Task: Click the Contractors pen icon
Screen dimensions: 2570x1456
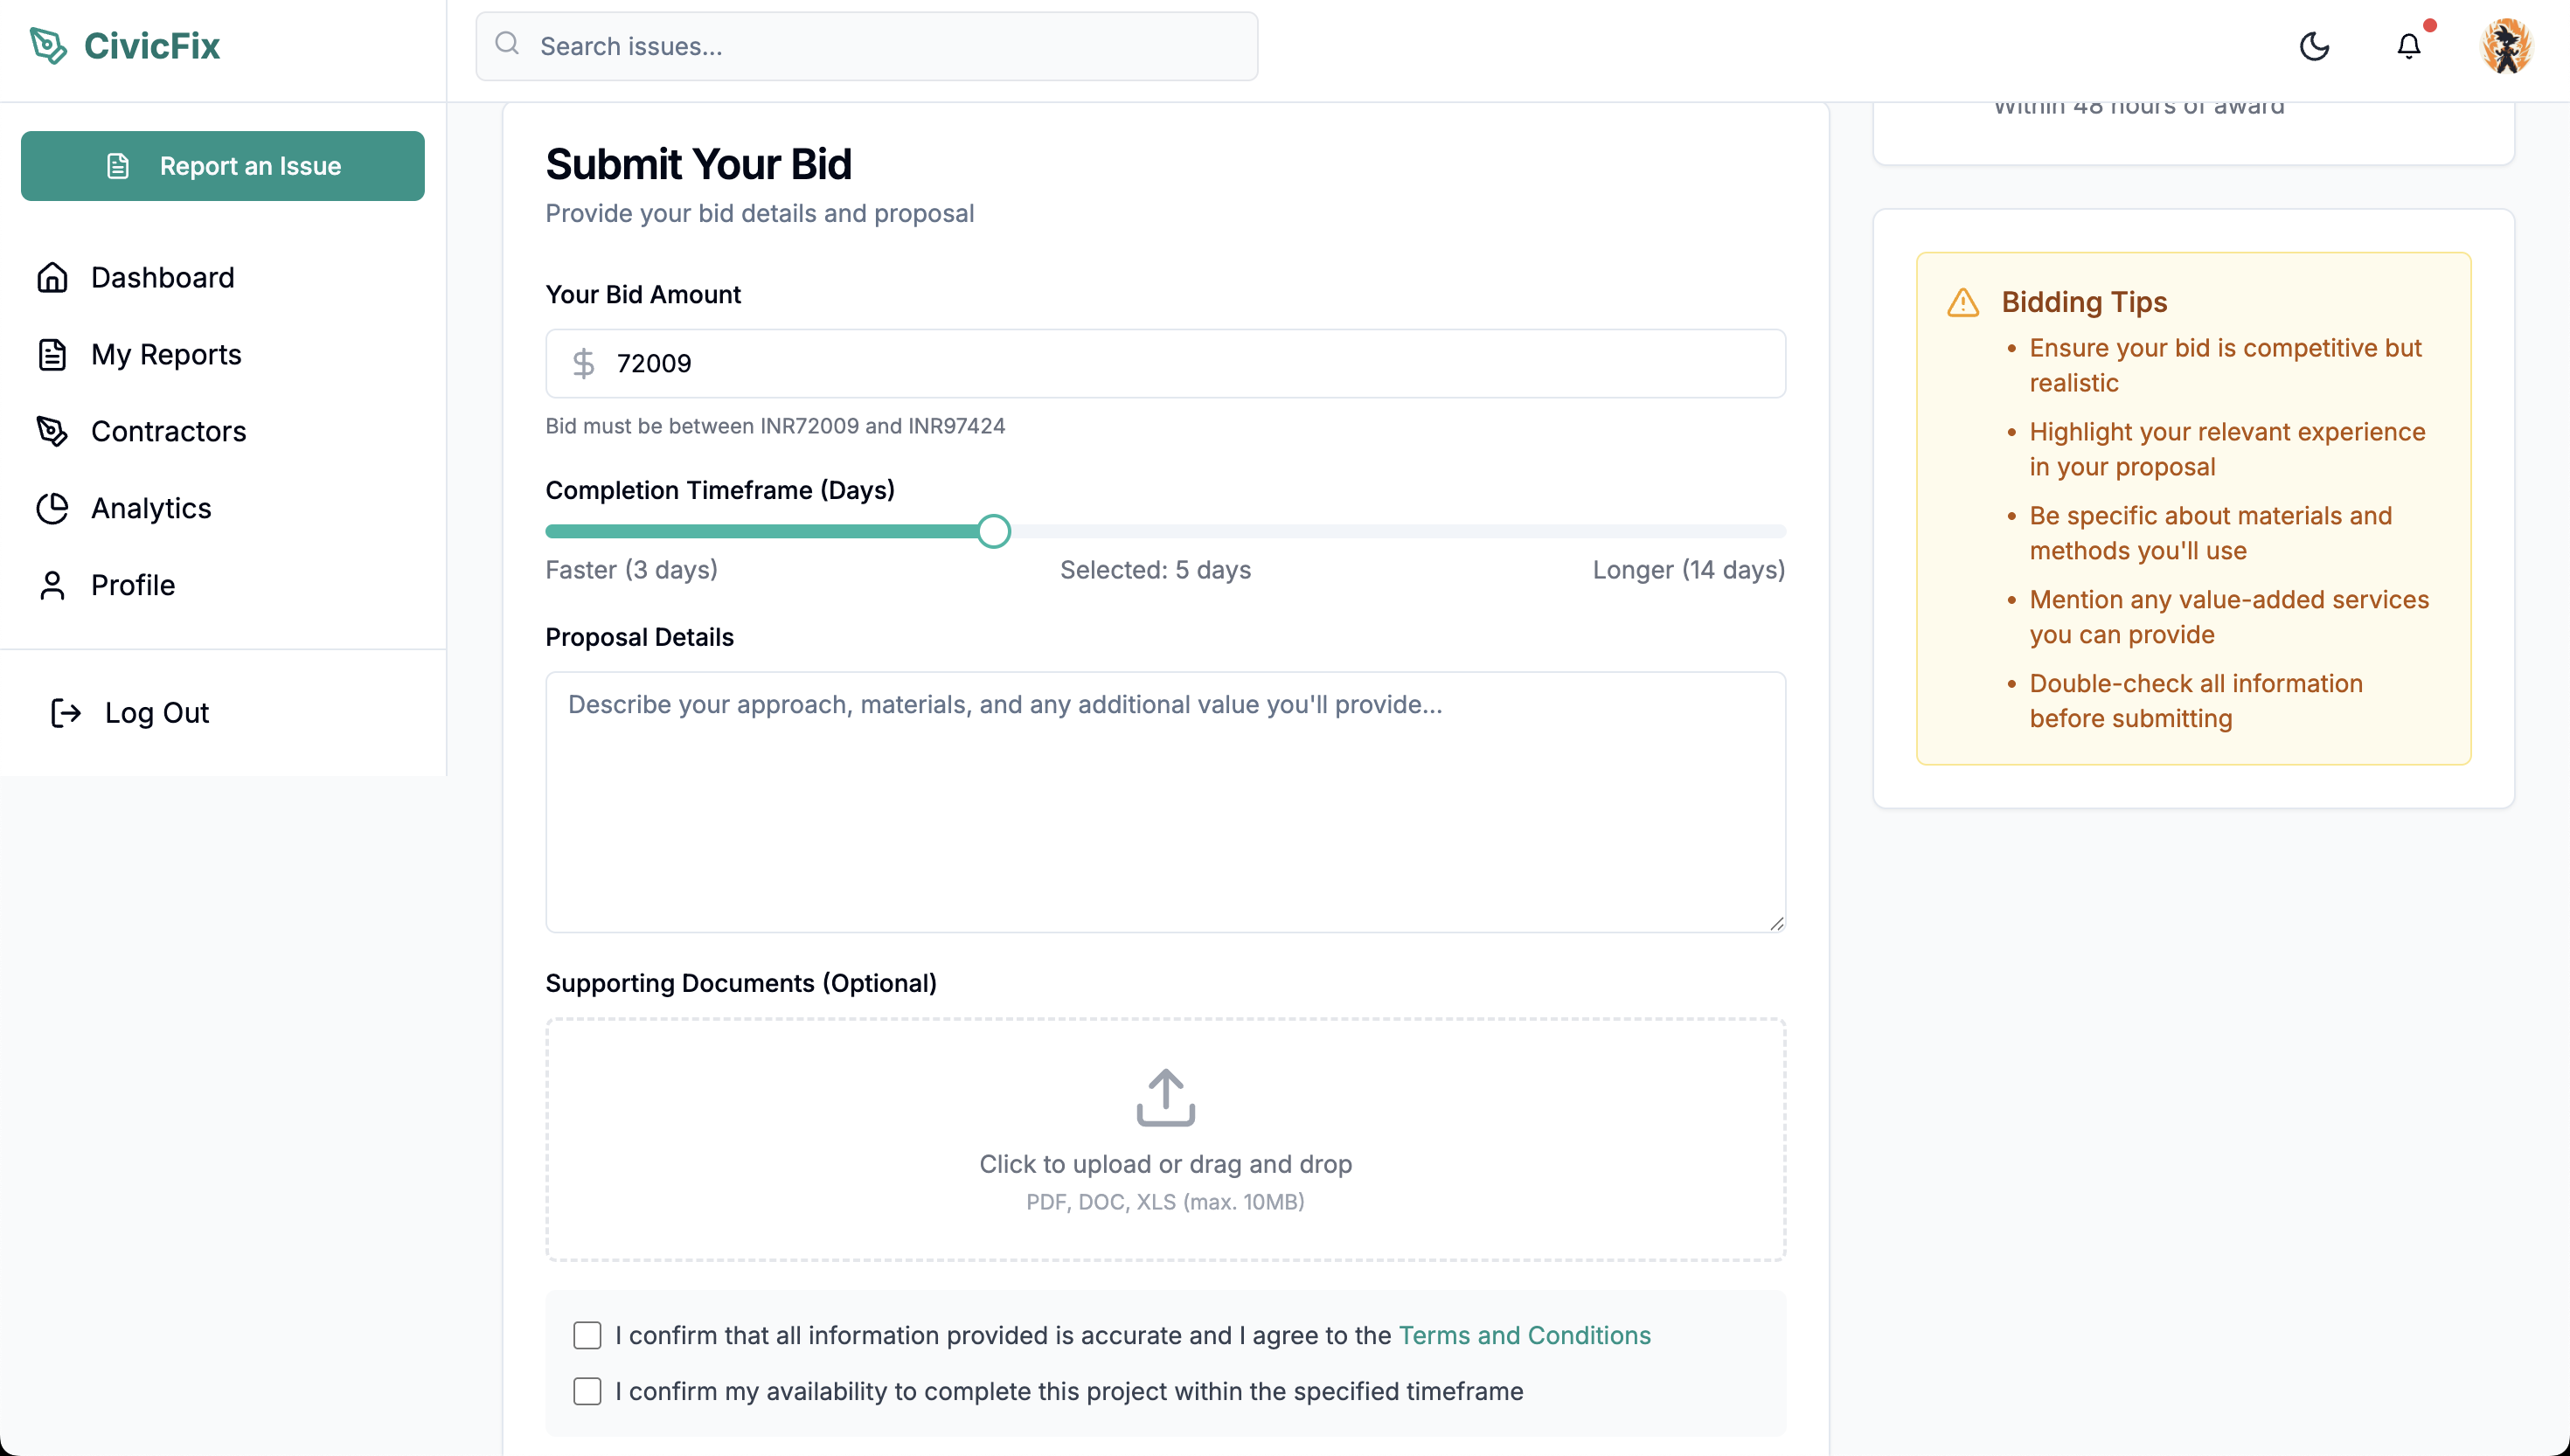Action: 52,431
